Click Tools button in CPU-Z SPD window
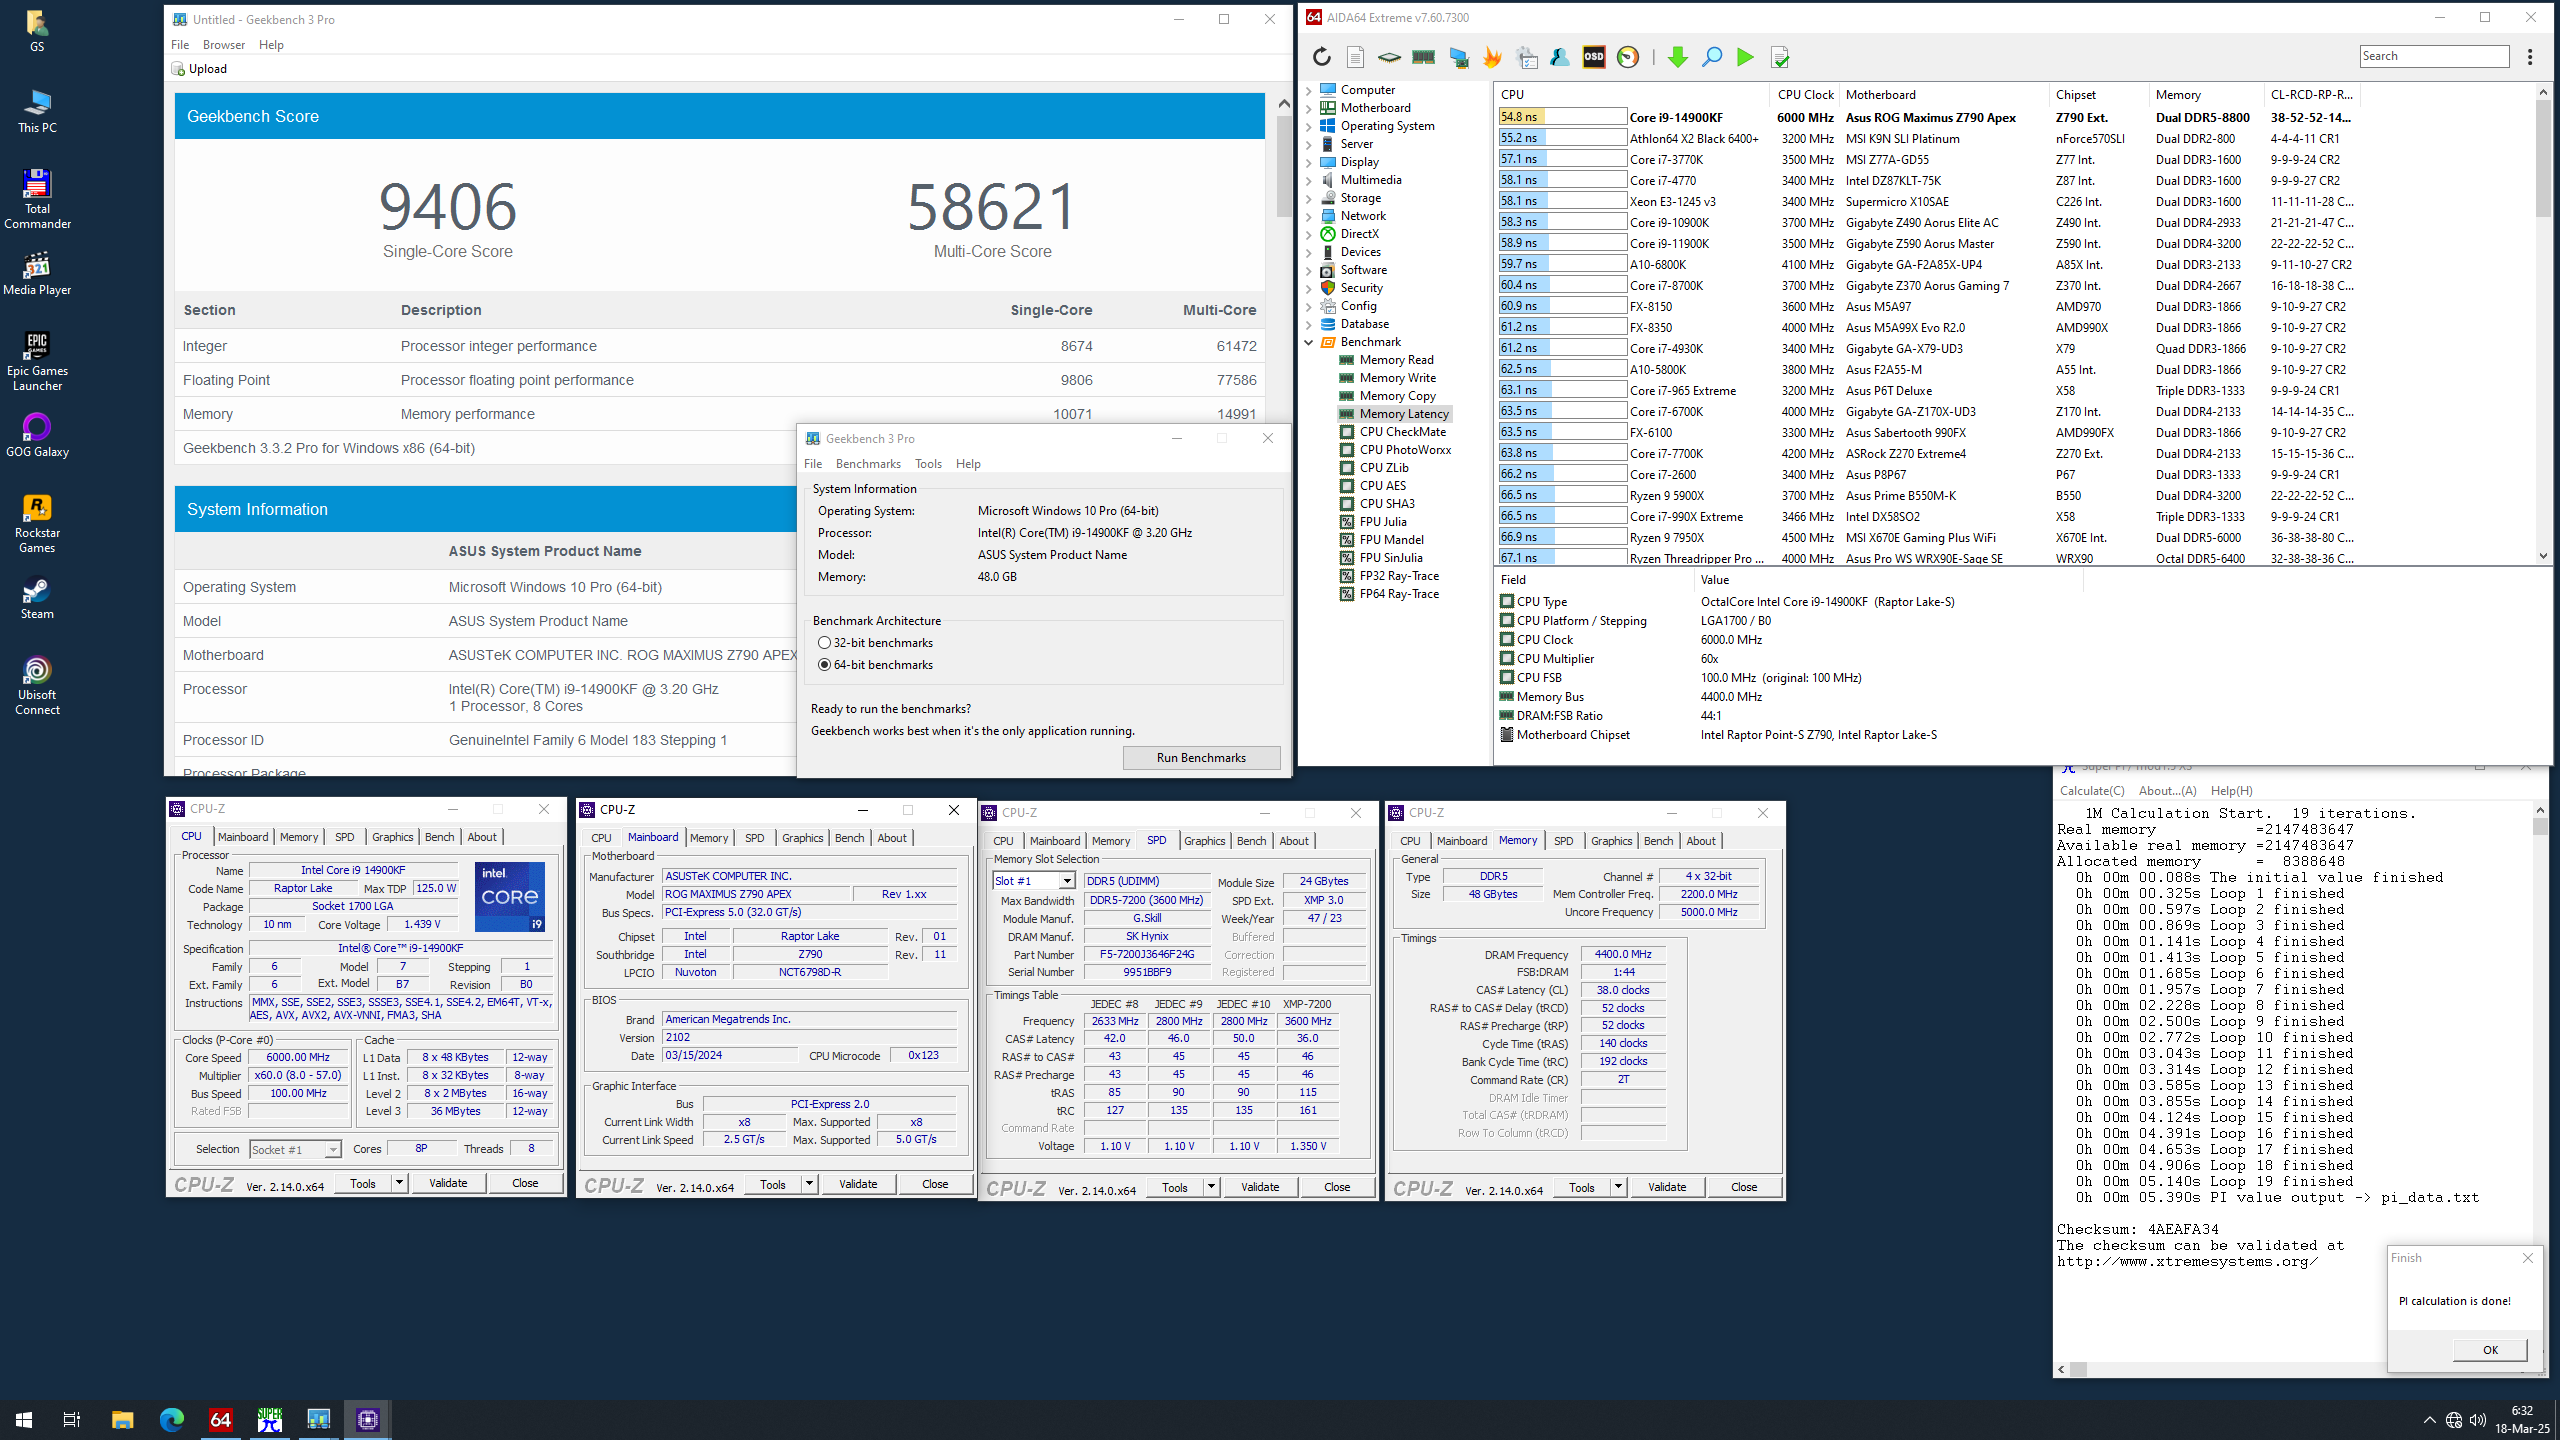This screenshot has height=1440, width=2560. coord(1174,1187)
